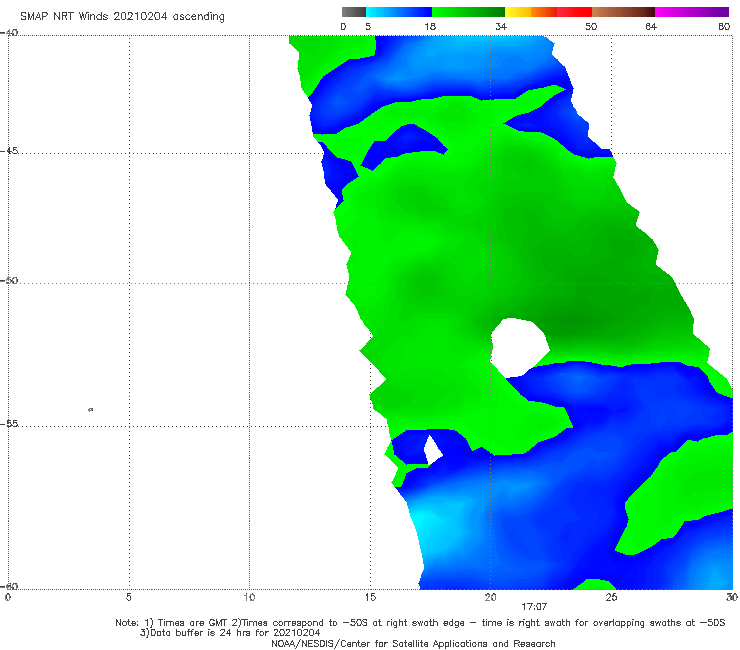Click the latitude axis label '-60'
The image size is (740, 650).
pos(9,587)
